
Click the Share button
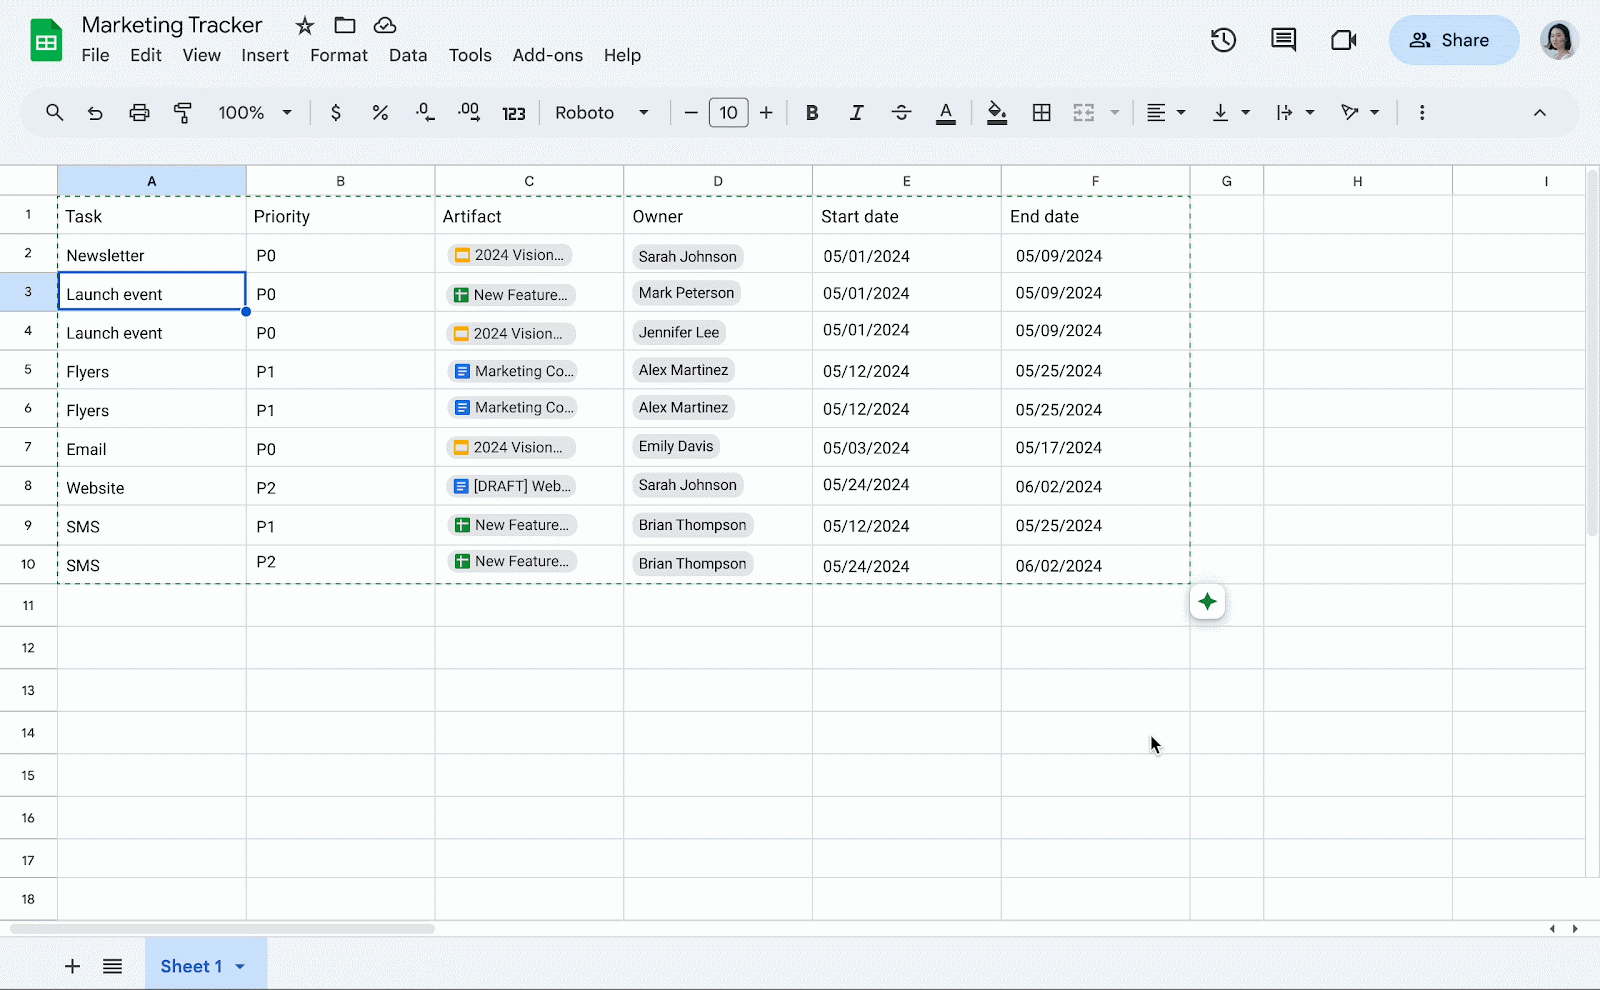coord(1453,40)
